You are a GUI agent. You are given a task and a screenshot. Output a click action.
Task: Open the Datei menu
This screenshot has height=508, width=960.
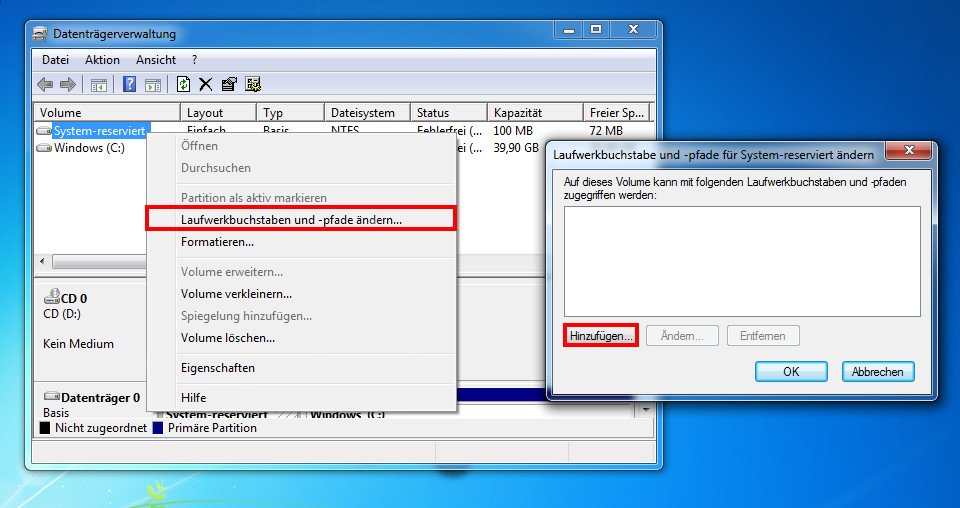[55, 60]
